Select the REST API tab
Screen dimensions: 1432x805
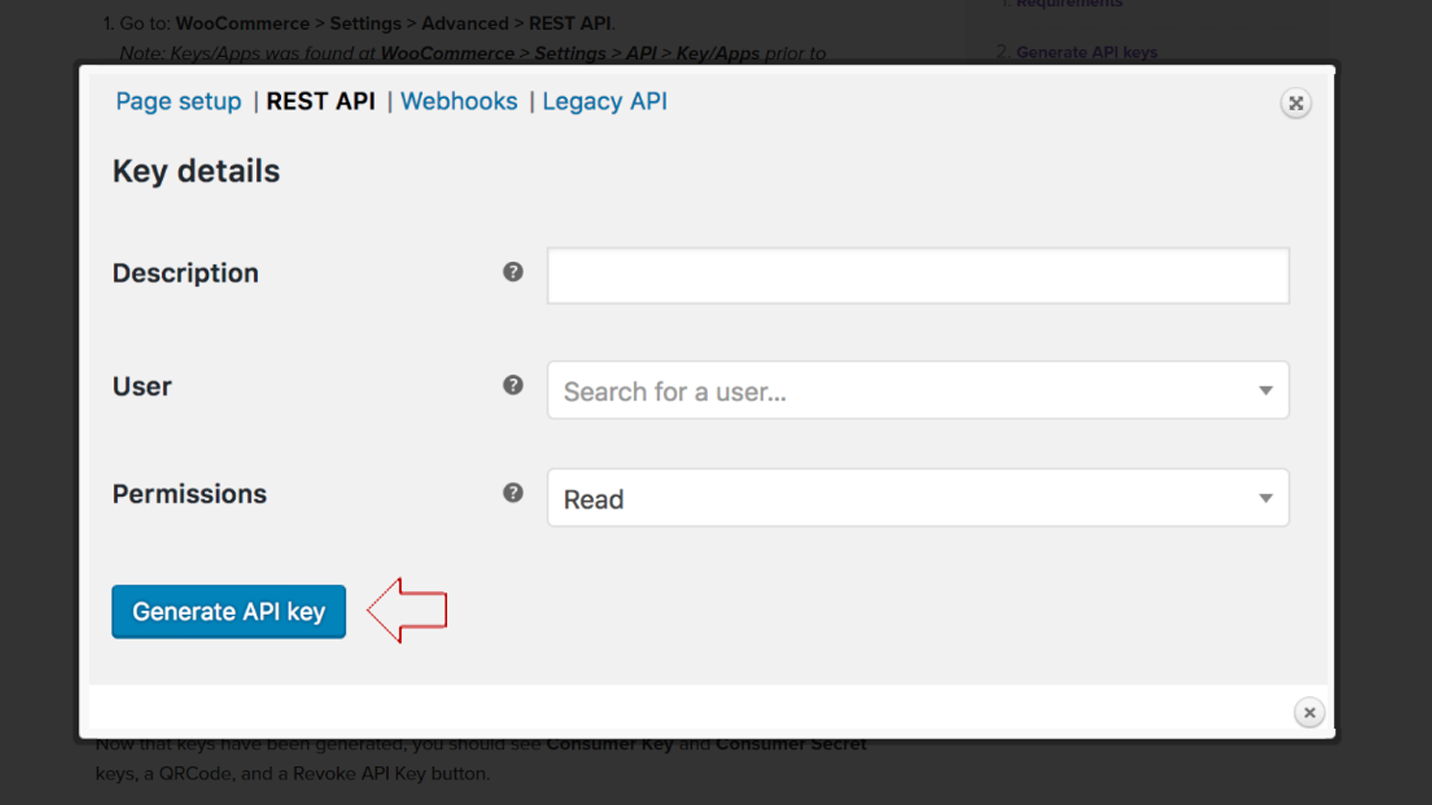[x=321, y=102]
